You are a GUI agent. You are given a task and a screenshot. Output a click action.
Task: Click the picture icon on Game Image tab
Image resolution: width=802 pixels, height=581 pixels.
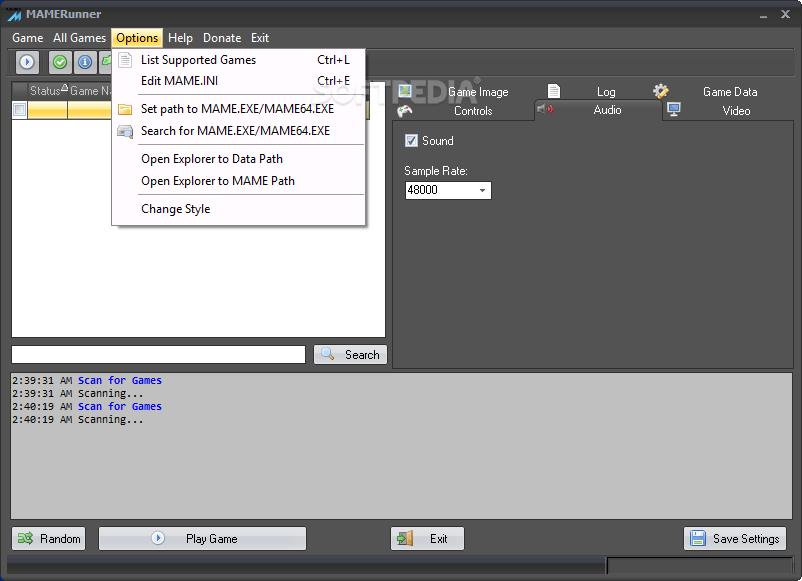pyautogui.click(x=405, y=91)
